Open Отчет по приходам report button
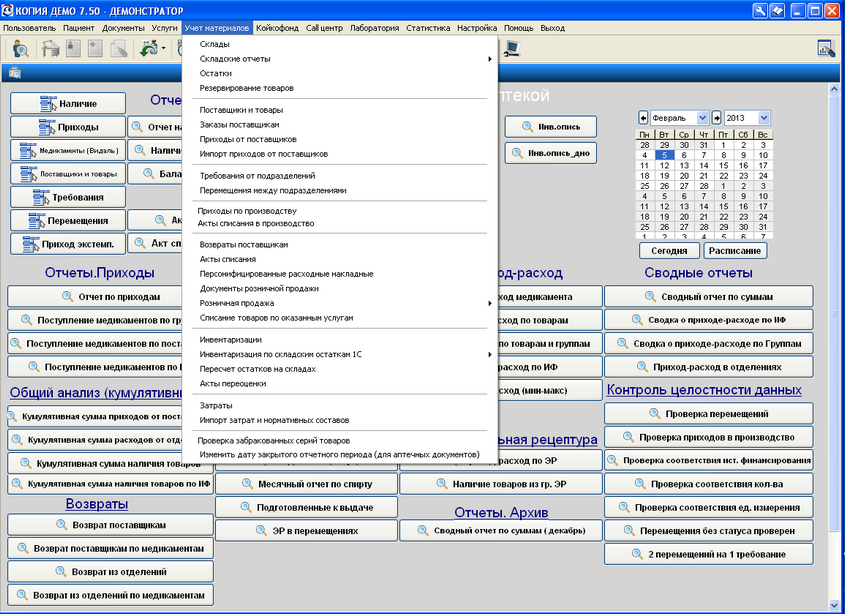Viewport: 845px width, 614px height. [x=110, y=296]
